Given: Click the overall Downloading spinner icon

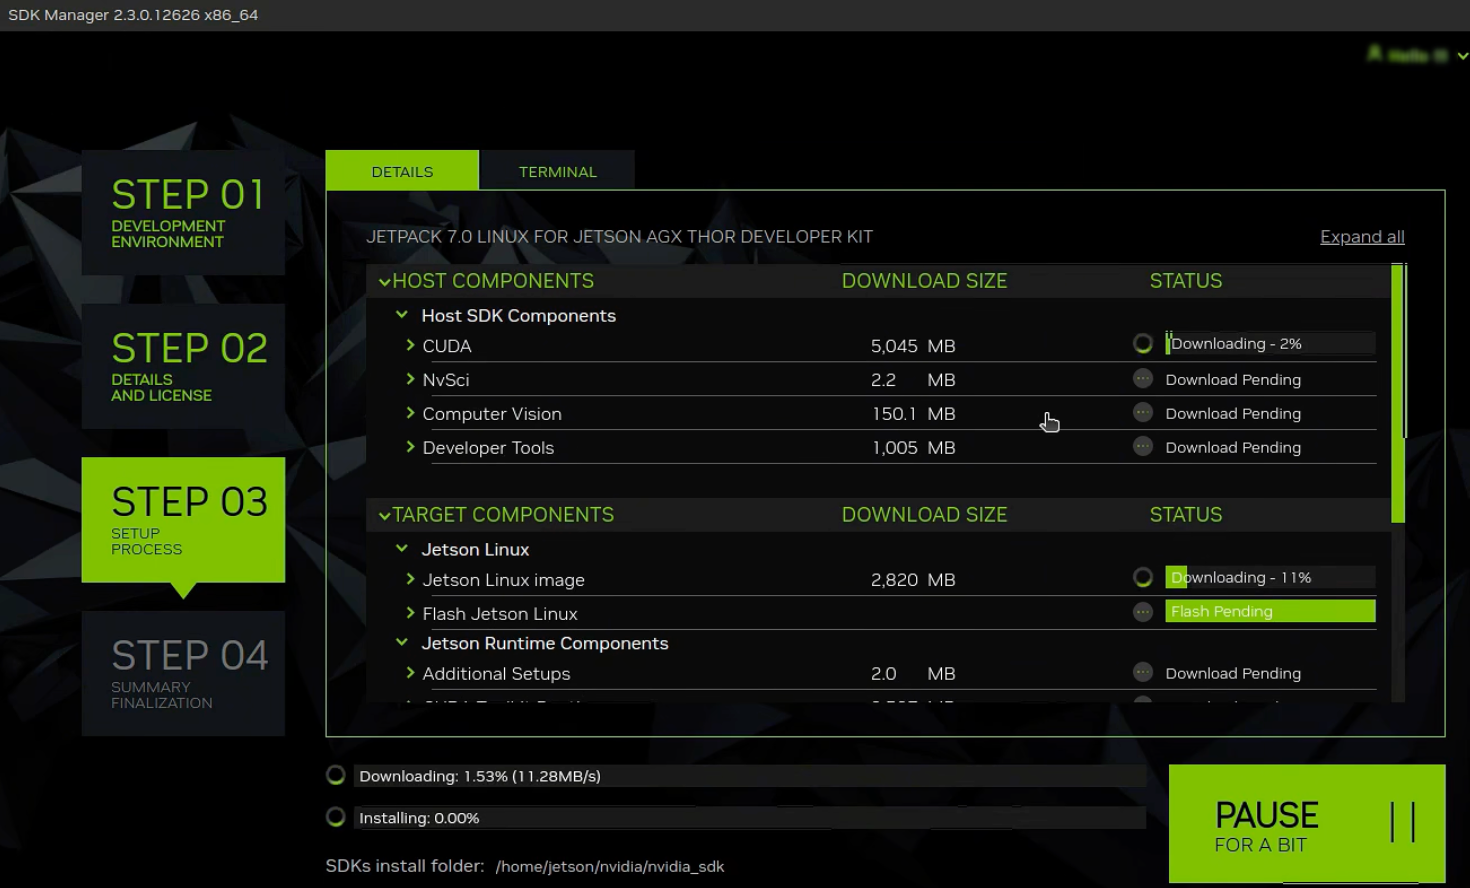Looking at the screenshot, I should coord(336,775).
